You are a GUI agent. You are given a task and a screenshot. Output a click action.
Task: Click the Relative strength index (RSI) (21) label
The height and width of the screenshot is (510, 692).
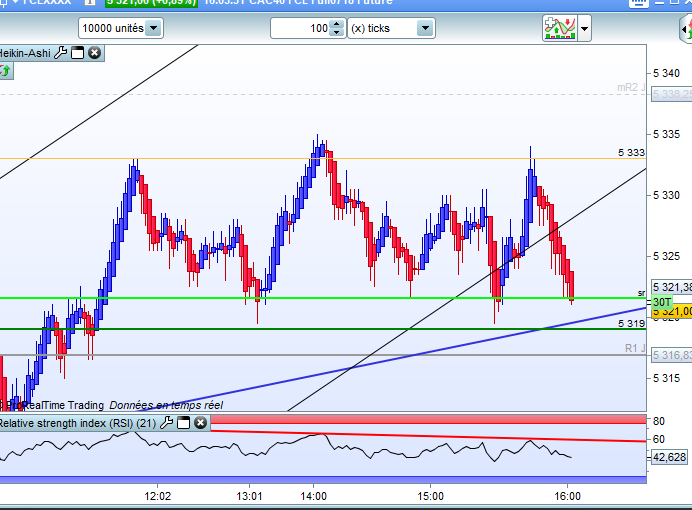coord(78,424)
